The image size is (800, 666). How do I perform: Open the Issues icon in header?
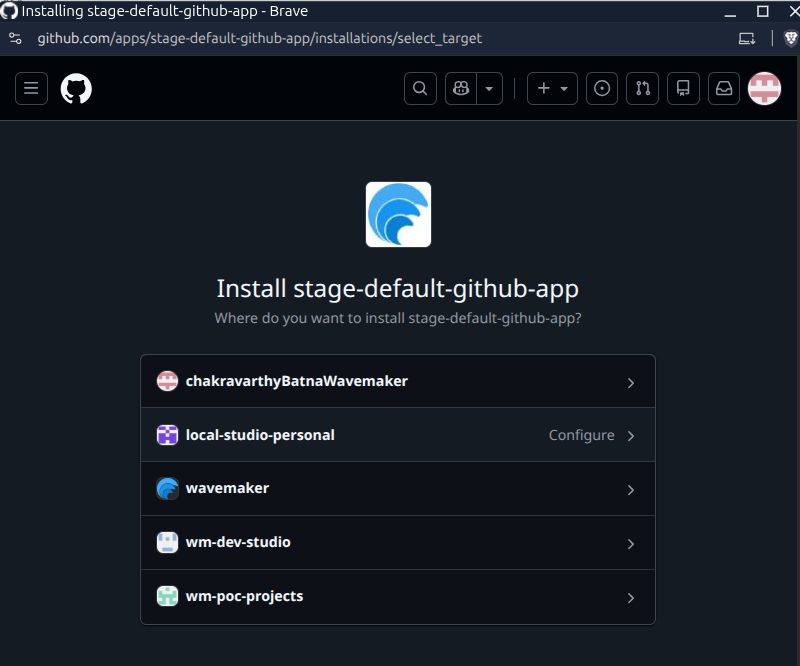point(602,88)
